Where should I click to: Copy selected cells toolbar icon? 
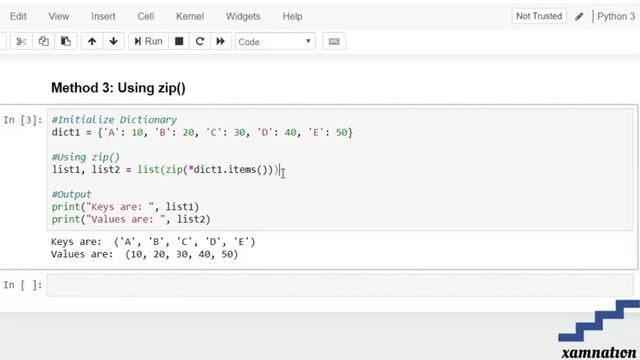click(43, 41)
